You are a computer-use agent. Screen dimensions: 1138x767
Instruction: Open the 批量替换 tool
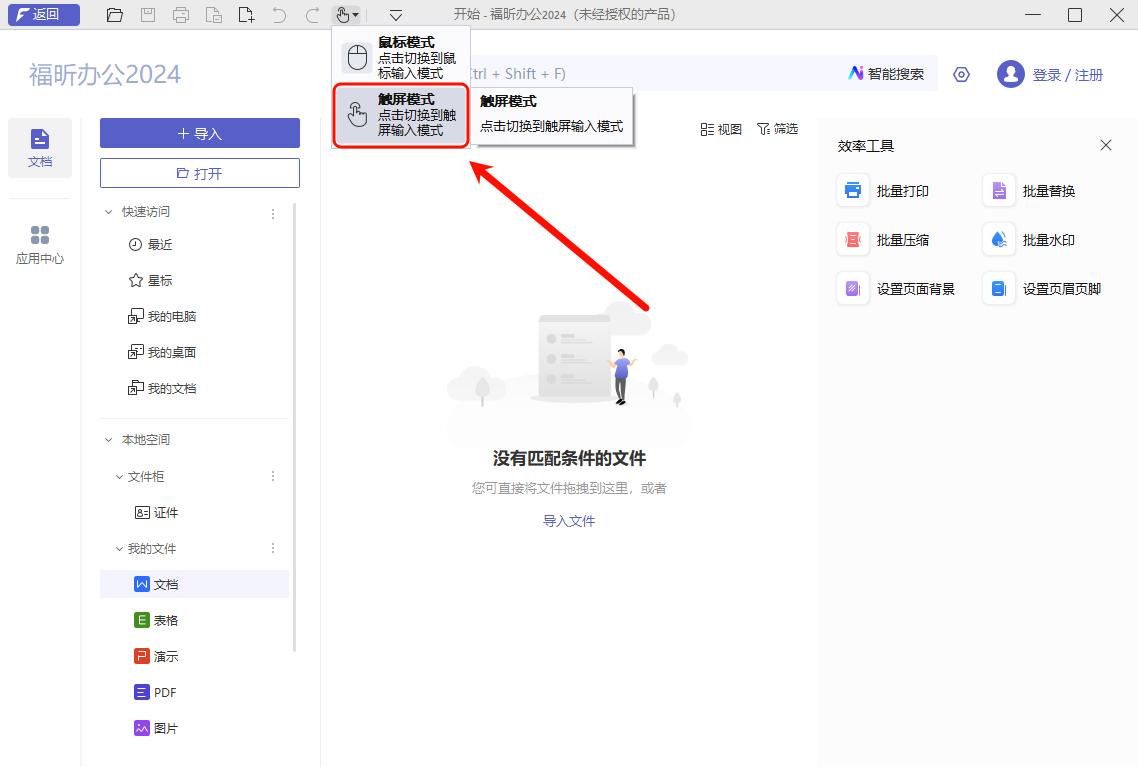[x=1030, y=191]
